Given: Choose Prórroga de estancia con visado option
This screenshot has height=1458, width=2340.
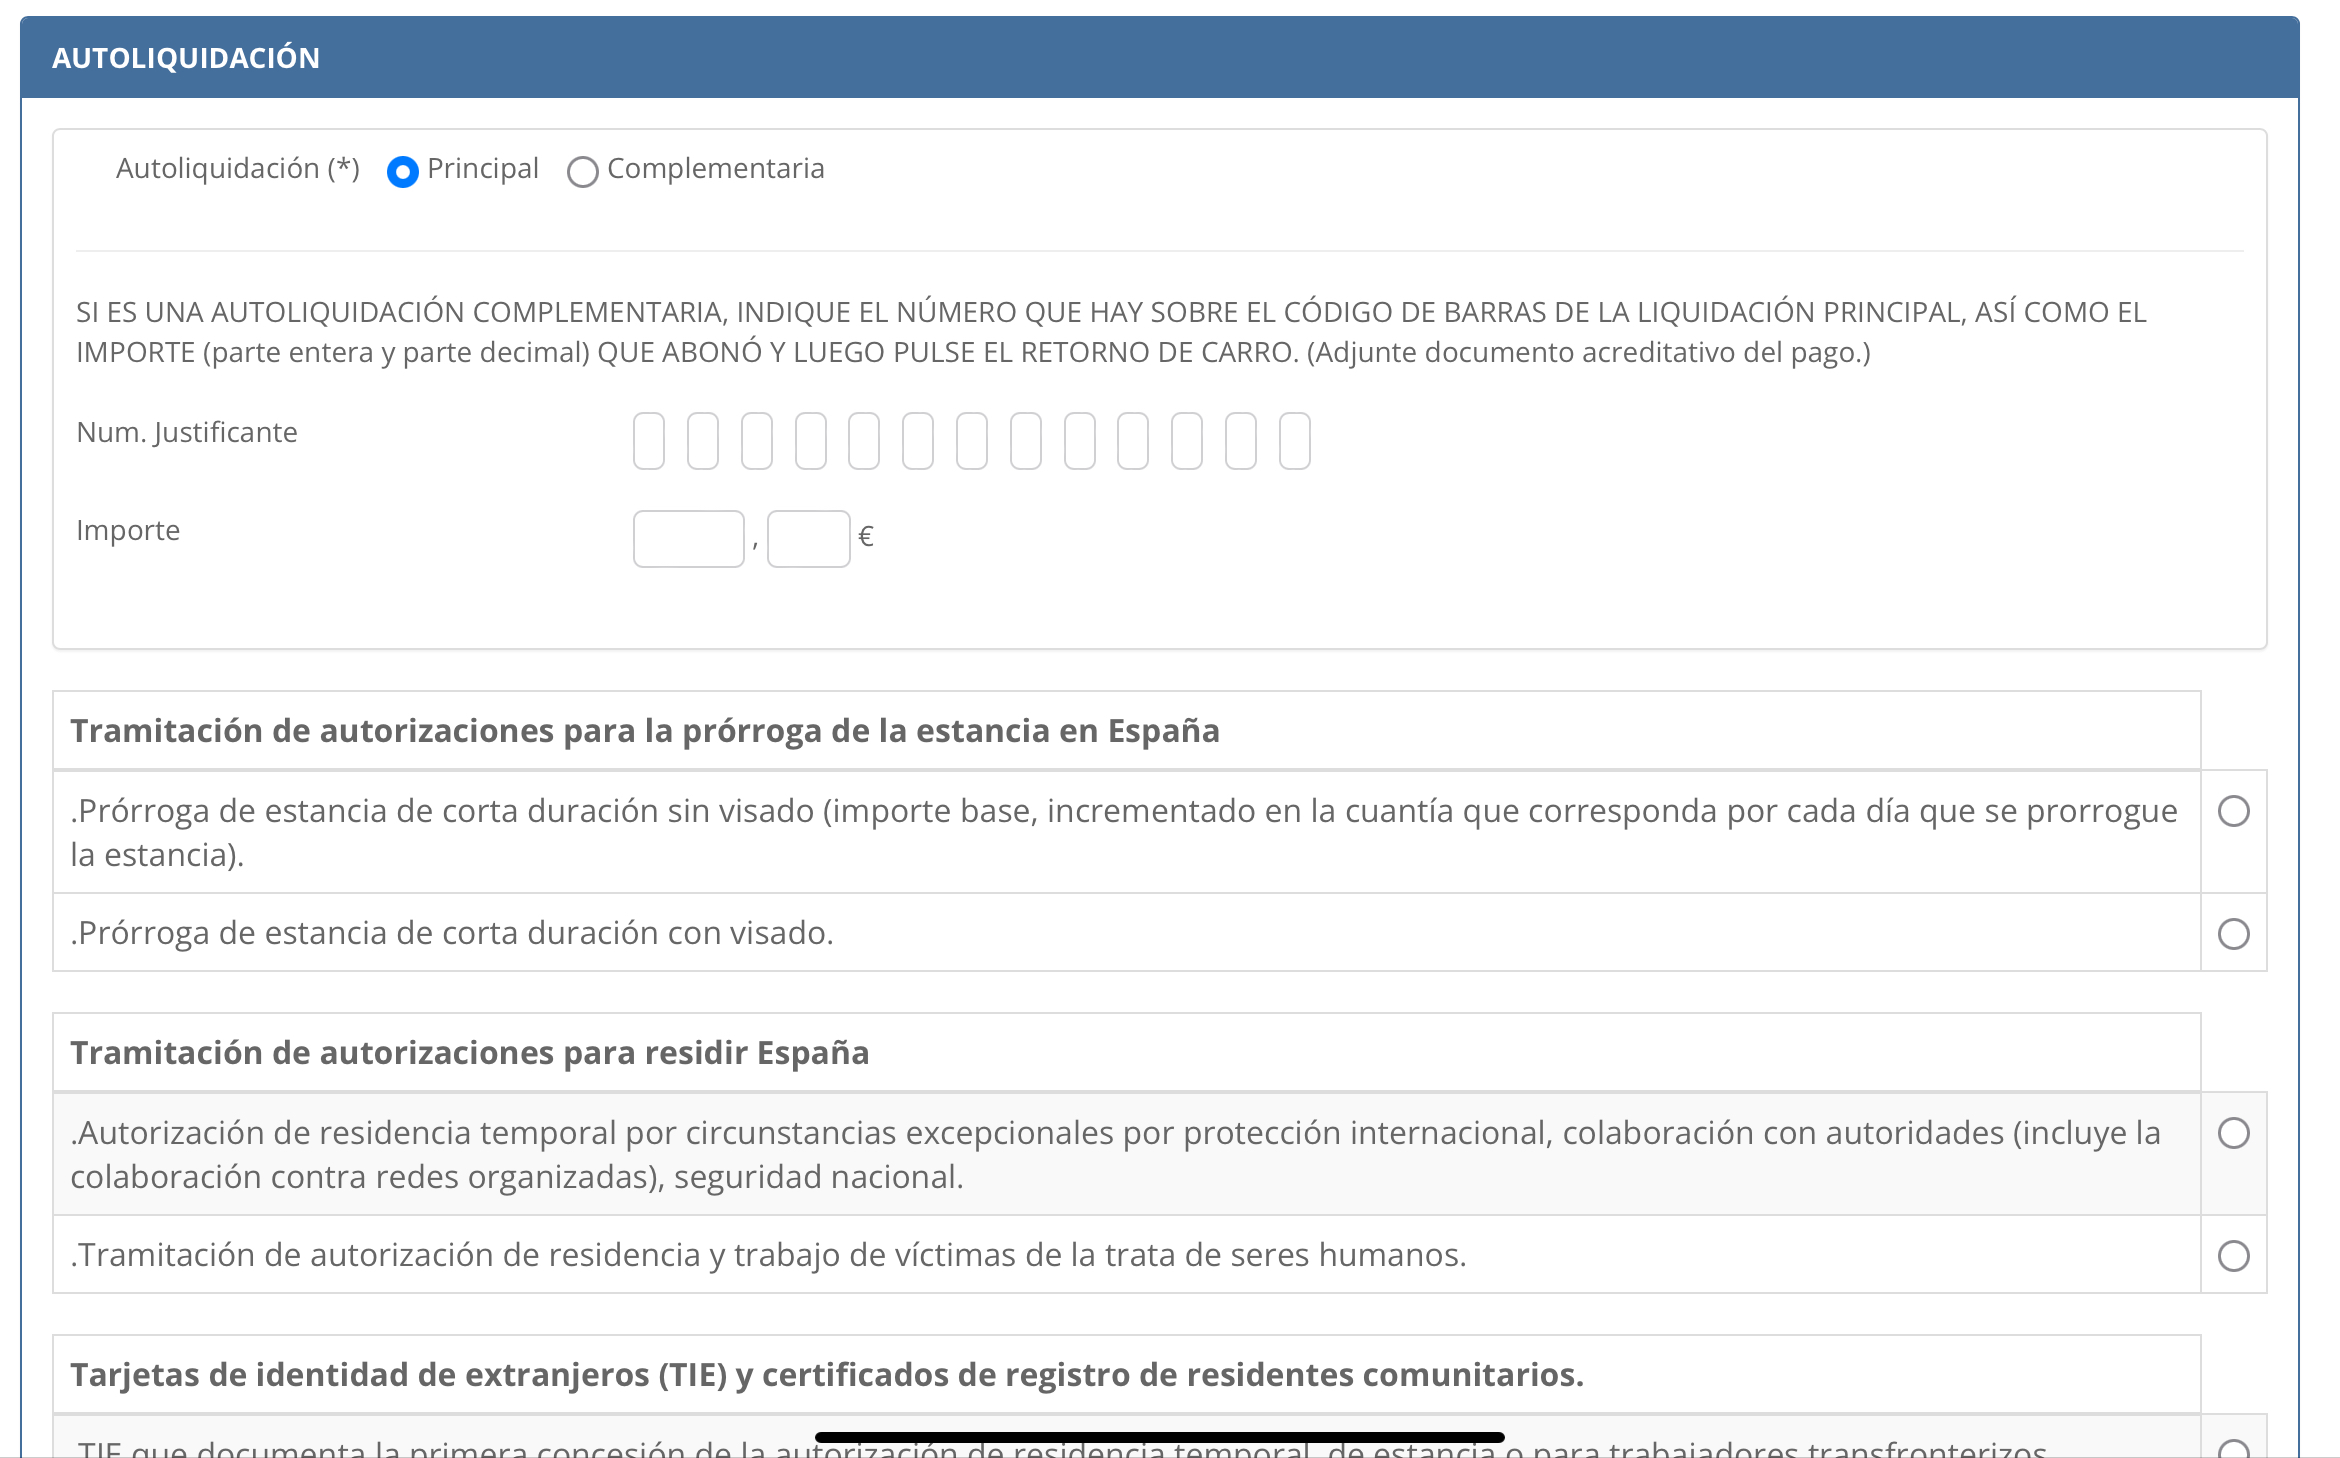Looking at the screenshot, I should pos(2233,934).
